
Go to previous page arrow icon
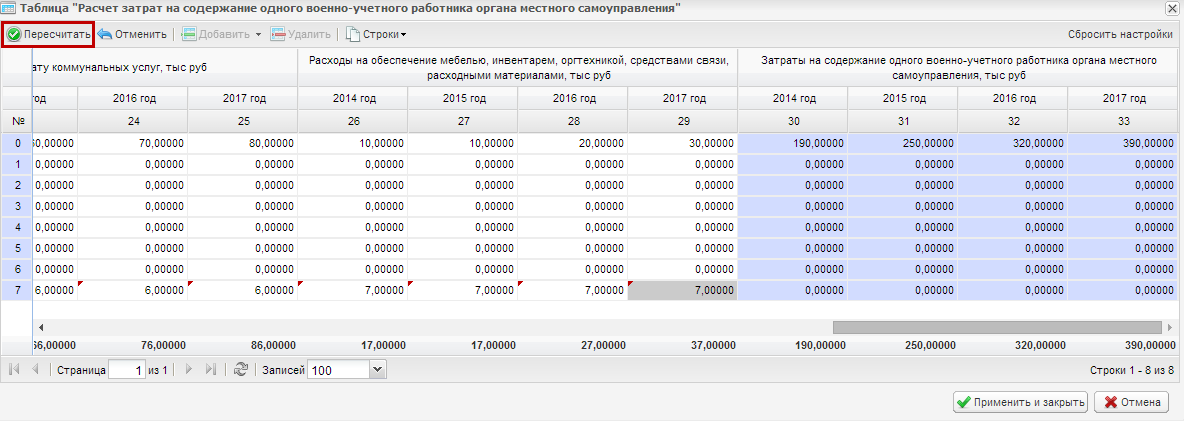[x=35, y=370]
